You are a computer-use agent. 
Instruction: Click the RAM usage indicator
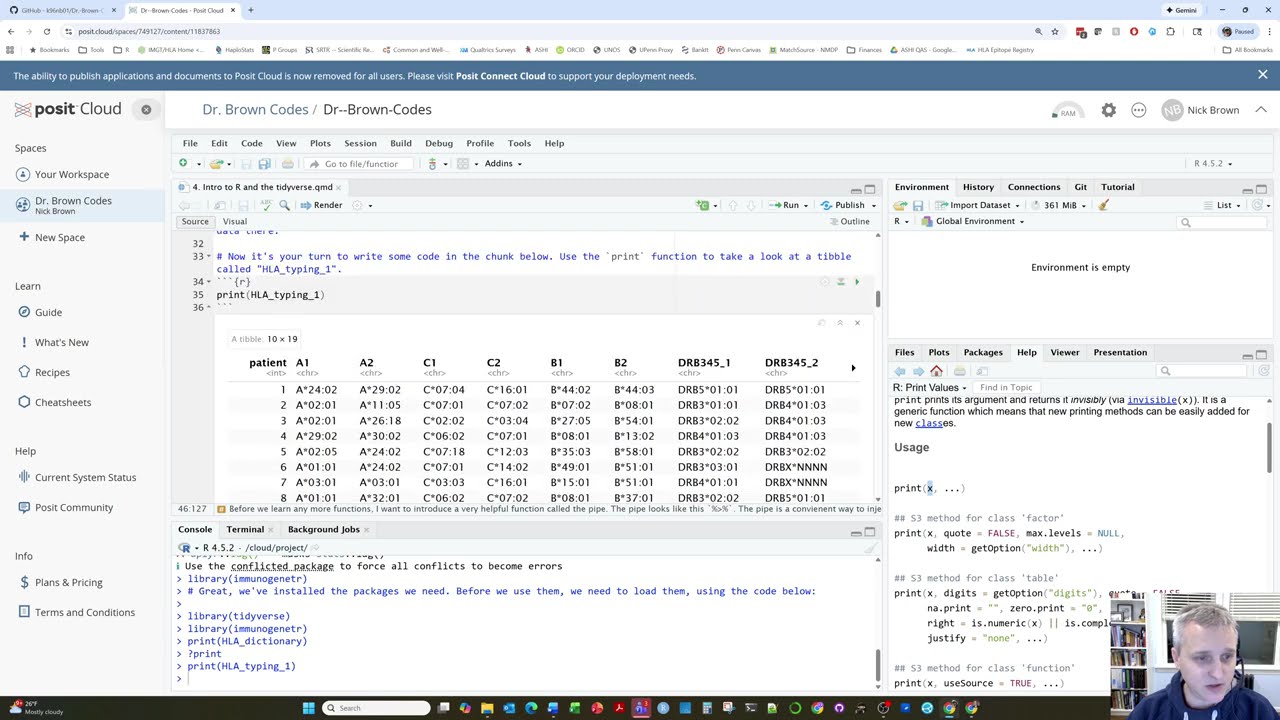tap(1068, 110)
